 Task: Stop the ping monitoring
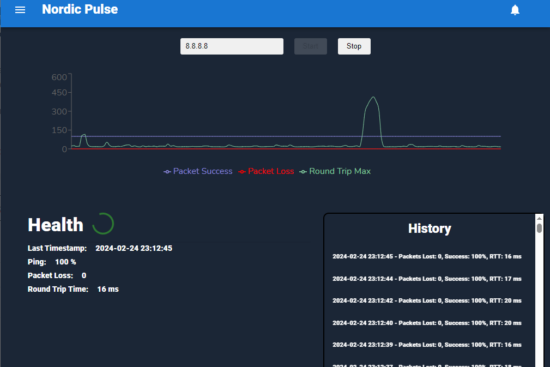[354, 46]
